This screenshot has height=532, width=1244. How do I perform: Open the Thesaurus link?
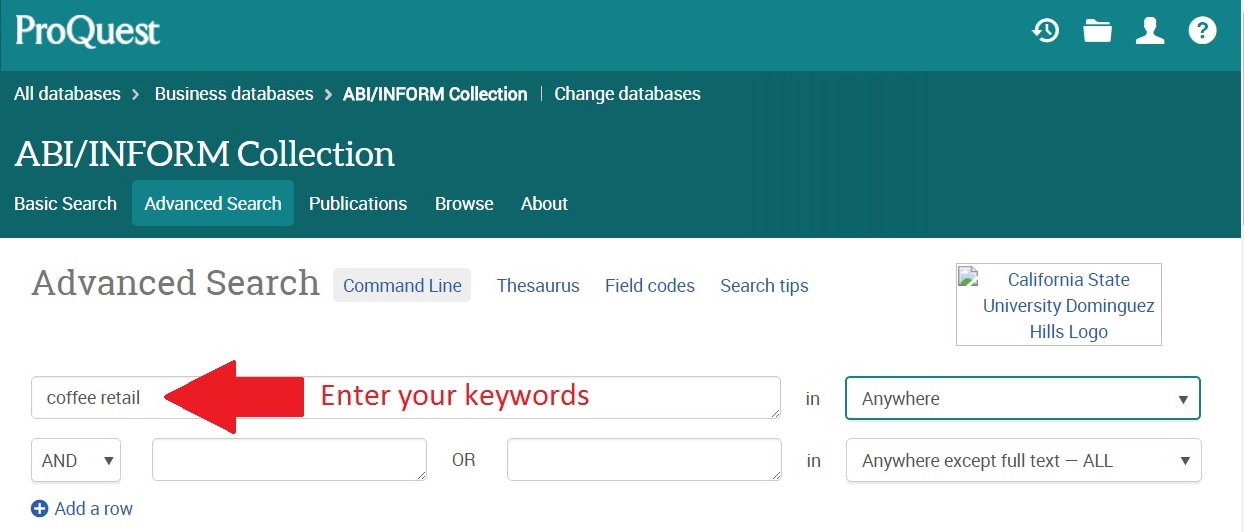point(538,285)
